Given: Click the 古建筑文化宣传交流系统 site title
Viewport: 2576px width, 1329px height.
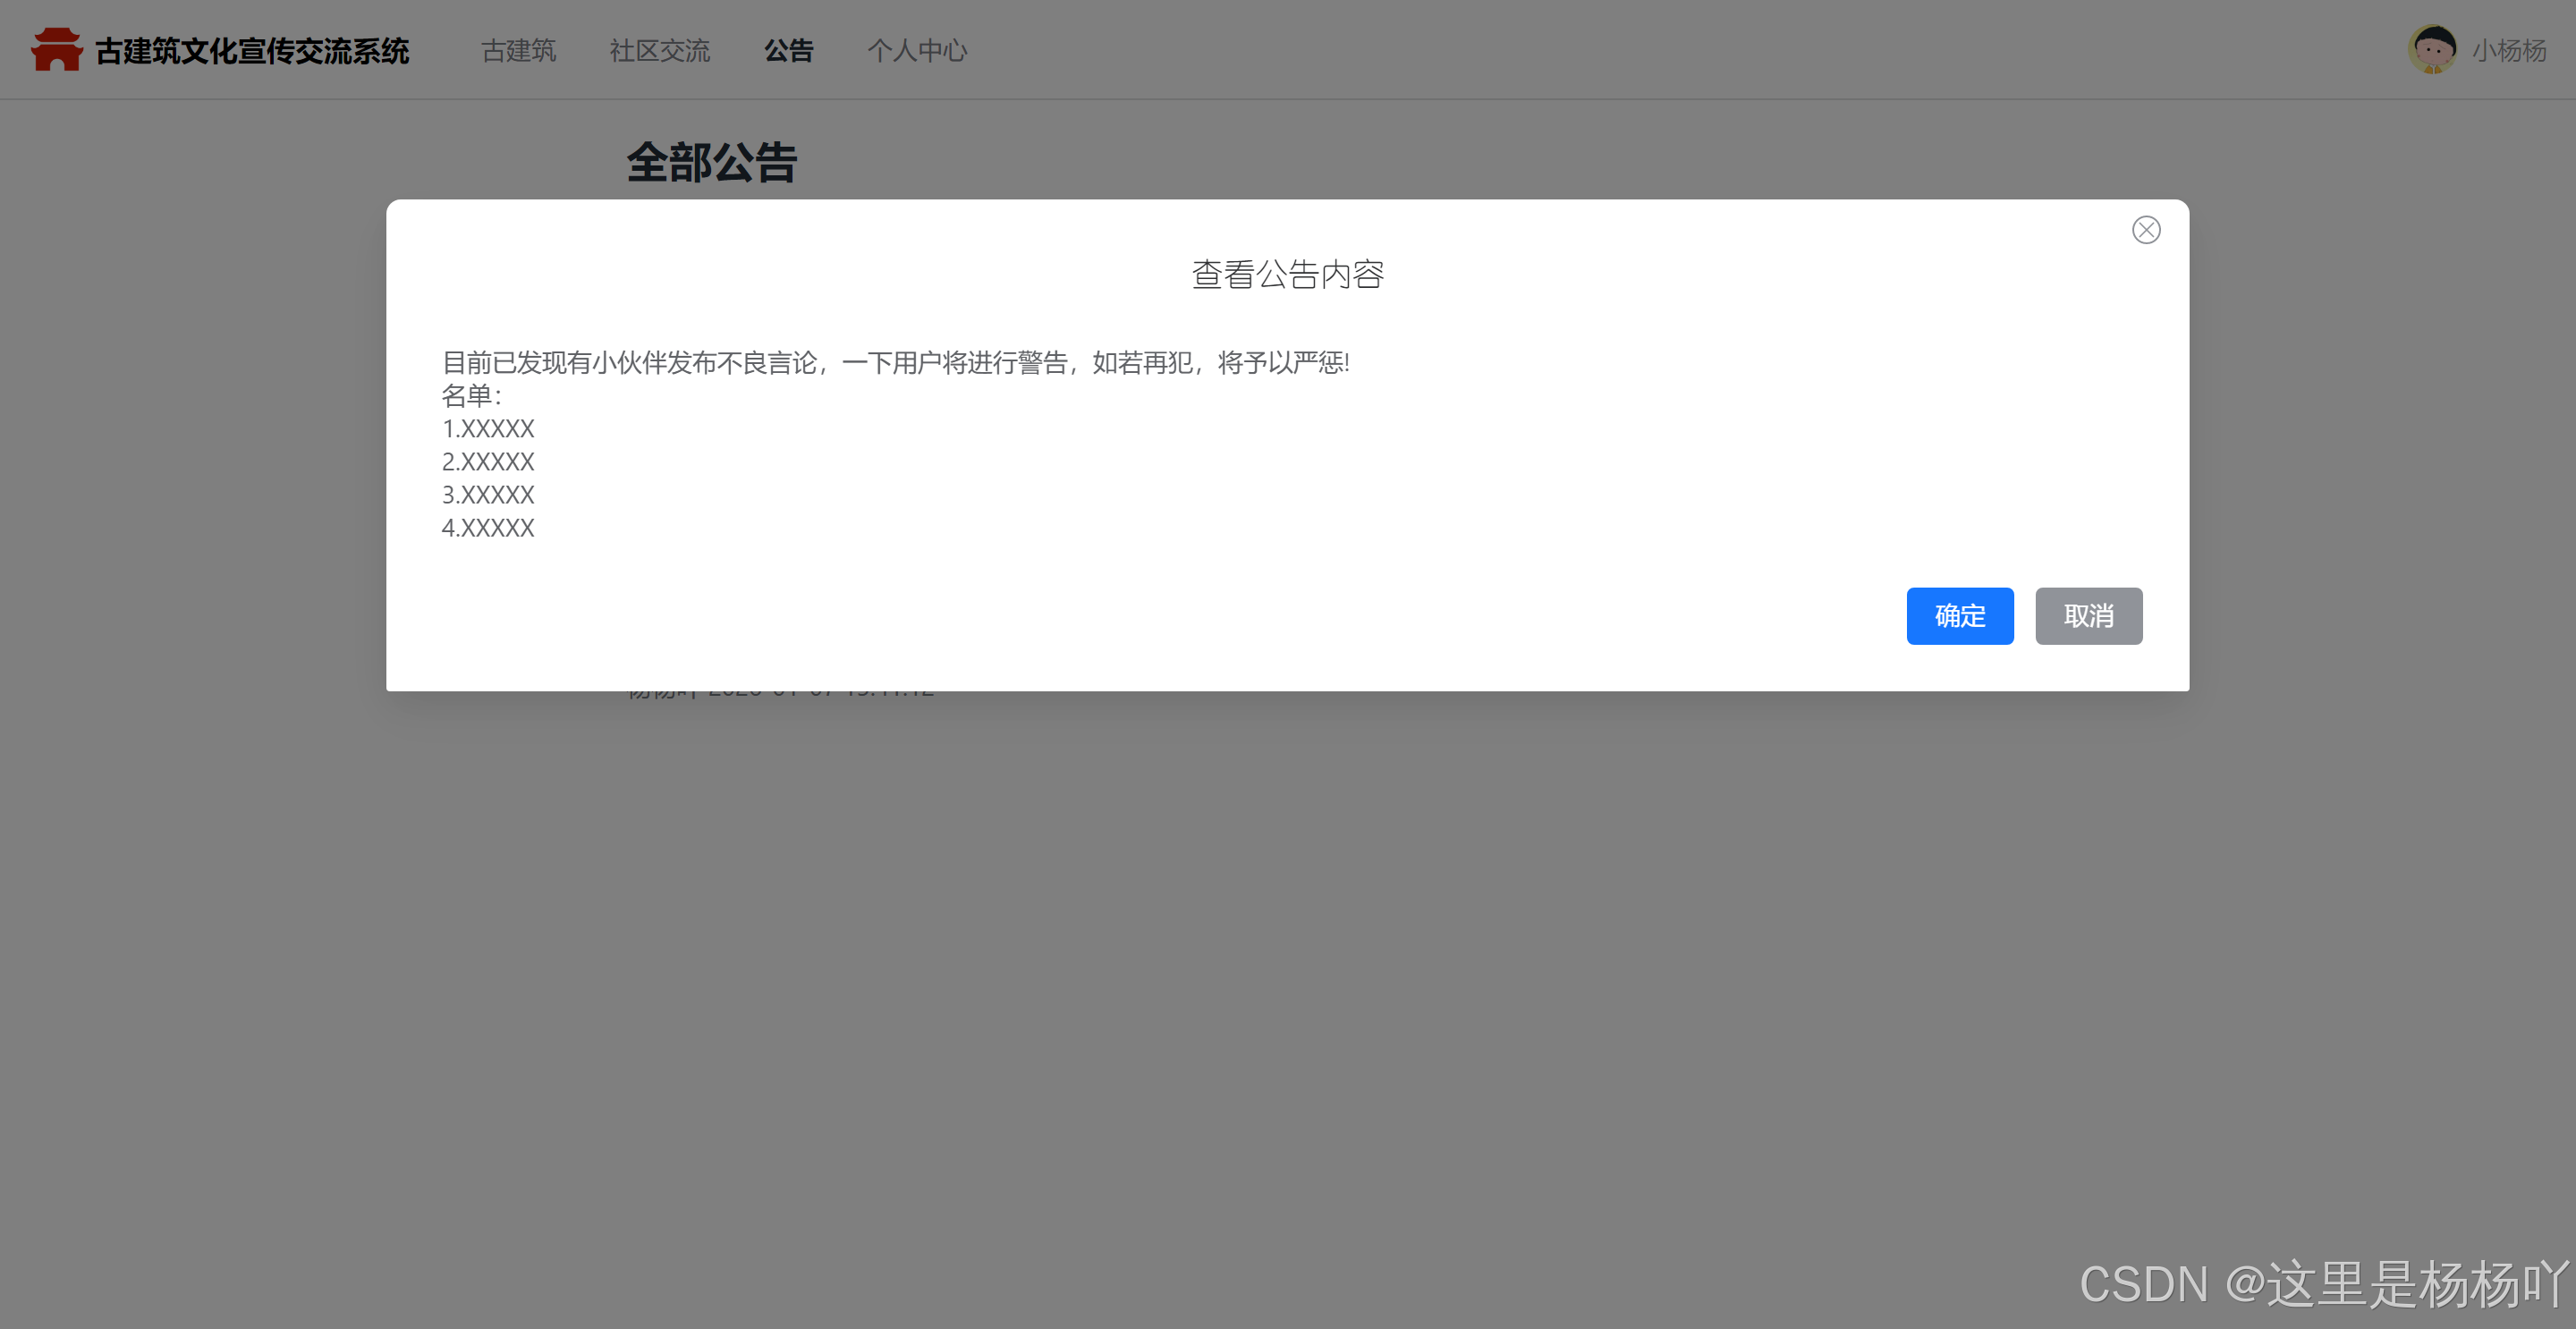Looking at the screenshot, I should click(252, 50).
